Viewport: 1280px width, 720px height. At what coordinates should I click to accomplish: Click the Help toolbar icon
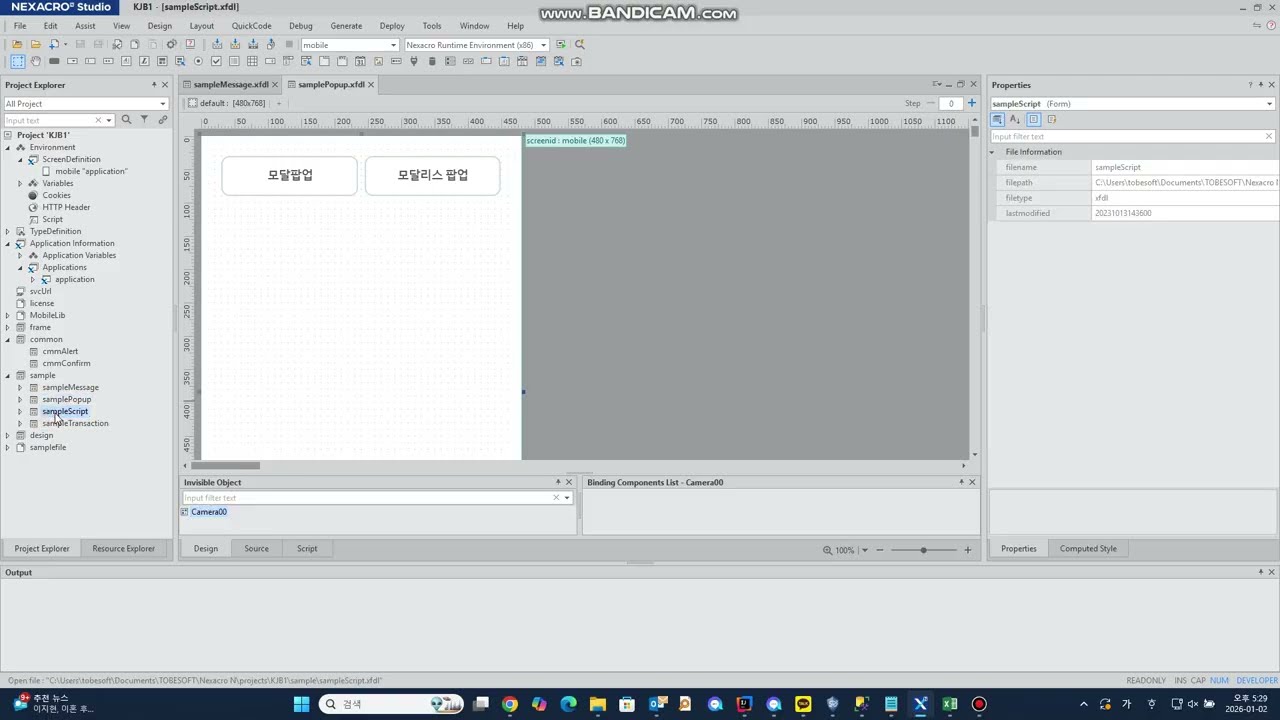[x=190, y=44]
